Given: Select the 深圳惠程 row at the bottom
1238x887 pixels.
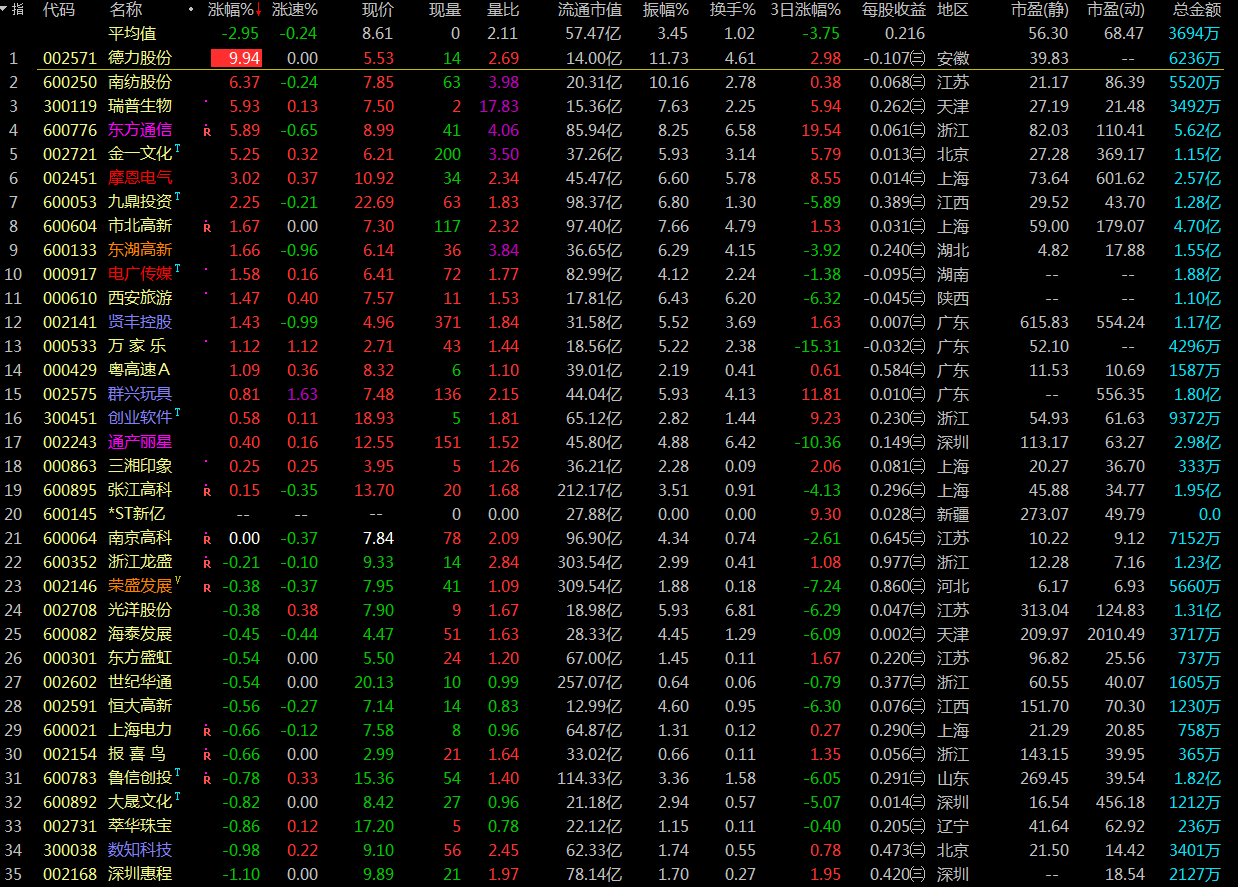Looking at the screenshot, I should pyautogui.click(x=140, y=874).
